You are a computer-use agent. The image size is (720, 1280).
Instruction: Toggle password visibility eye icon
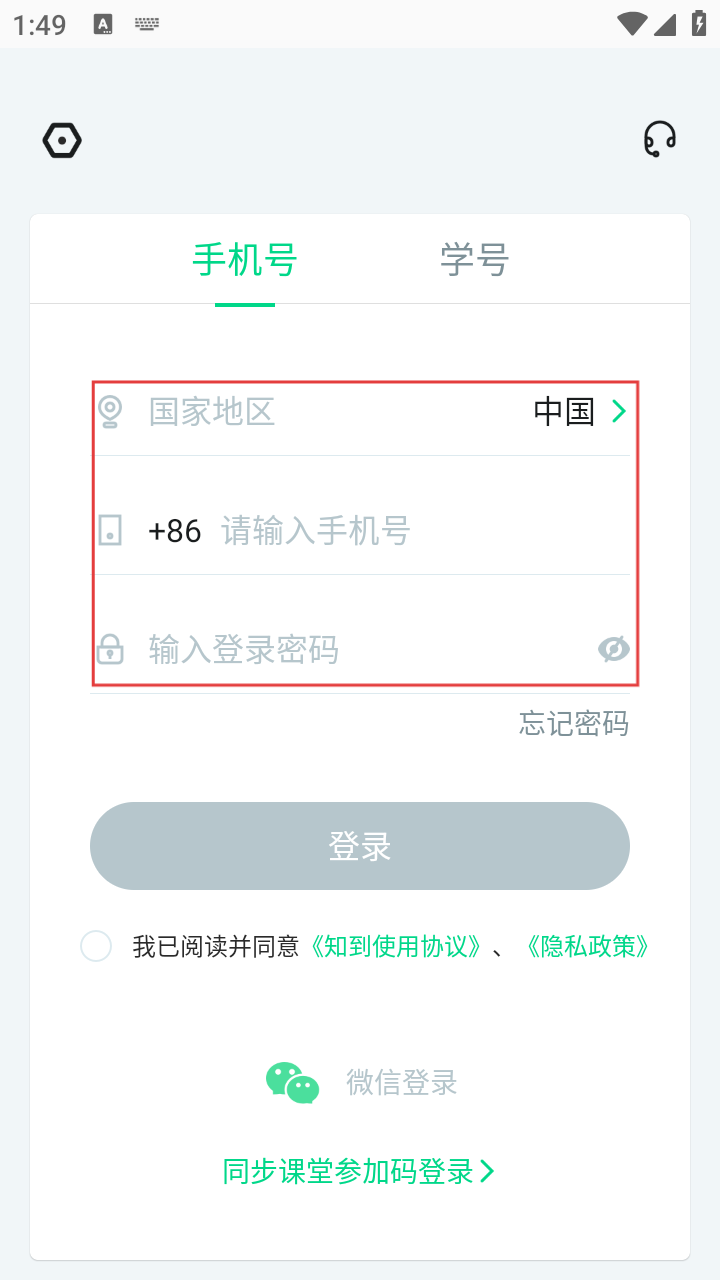[x=613, y=650]
